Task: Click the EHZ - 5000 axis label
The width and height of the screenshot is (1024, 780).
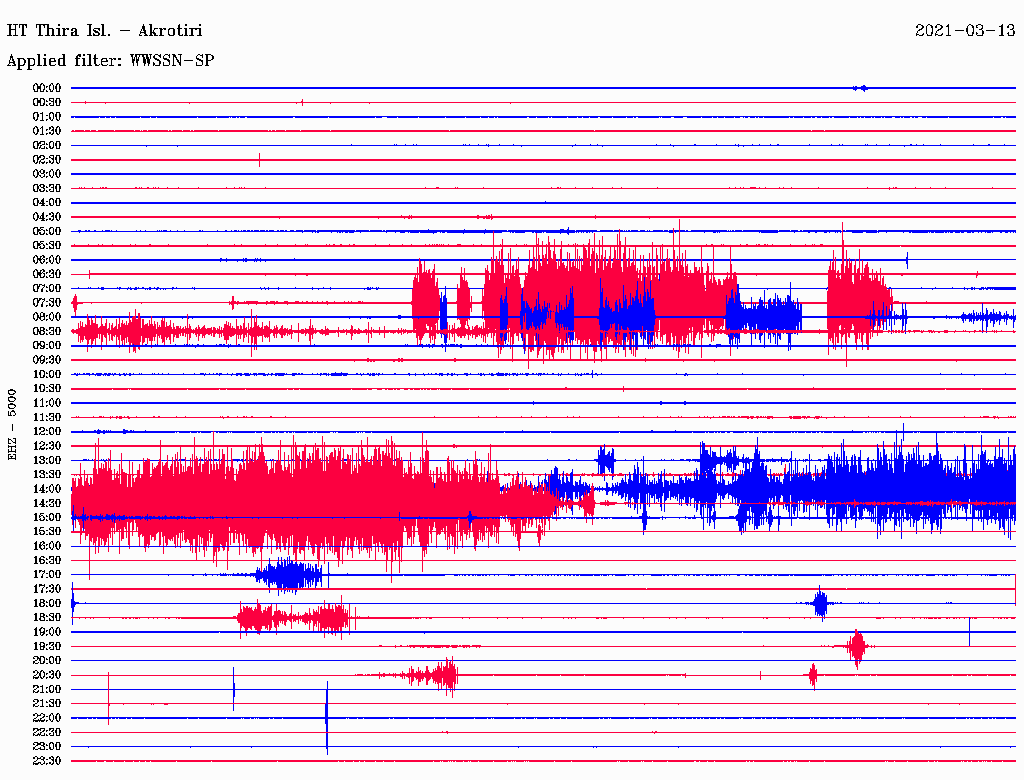Action: [x=12, y=424]
